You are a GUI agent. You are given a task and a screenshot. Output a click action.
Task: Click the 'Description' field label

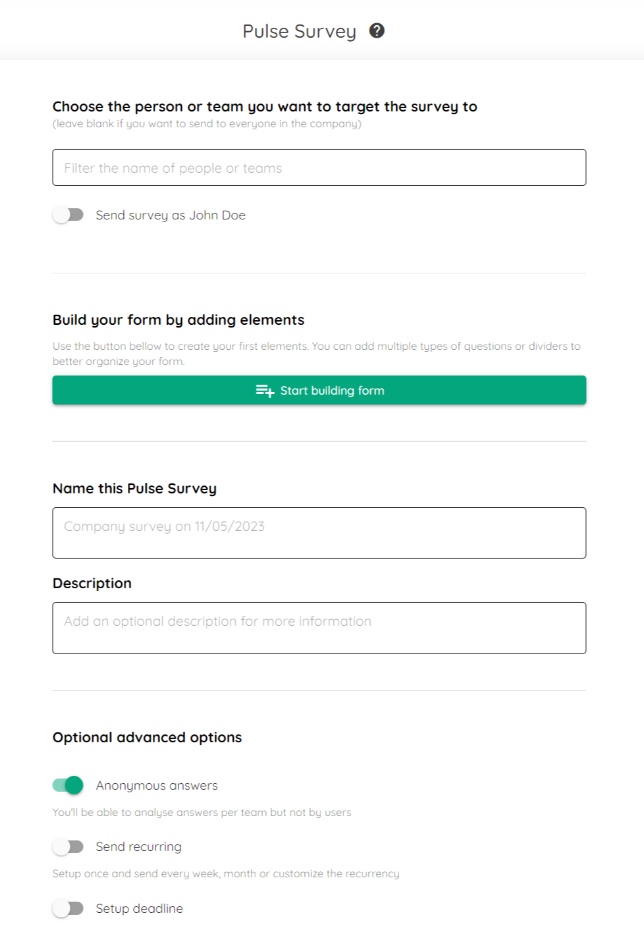[x=92, y=583]
